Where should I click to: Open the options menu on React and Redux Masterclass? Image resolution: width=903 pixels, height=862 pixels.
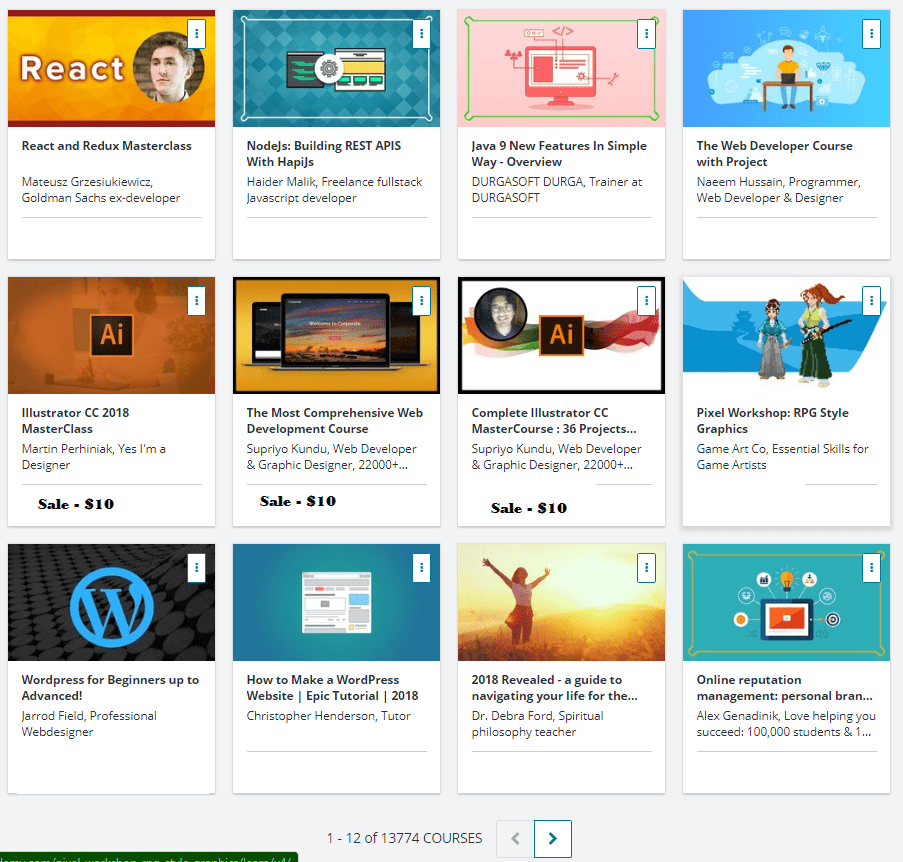pyautogui.click(x=196, y=33)
